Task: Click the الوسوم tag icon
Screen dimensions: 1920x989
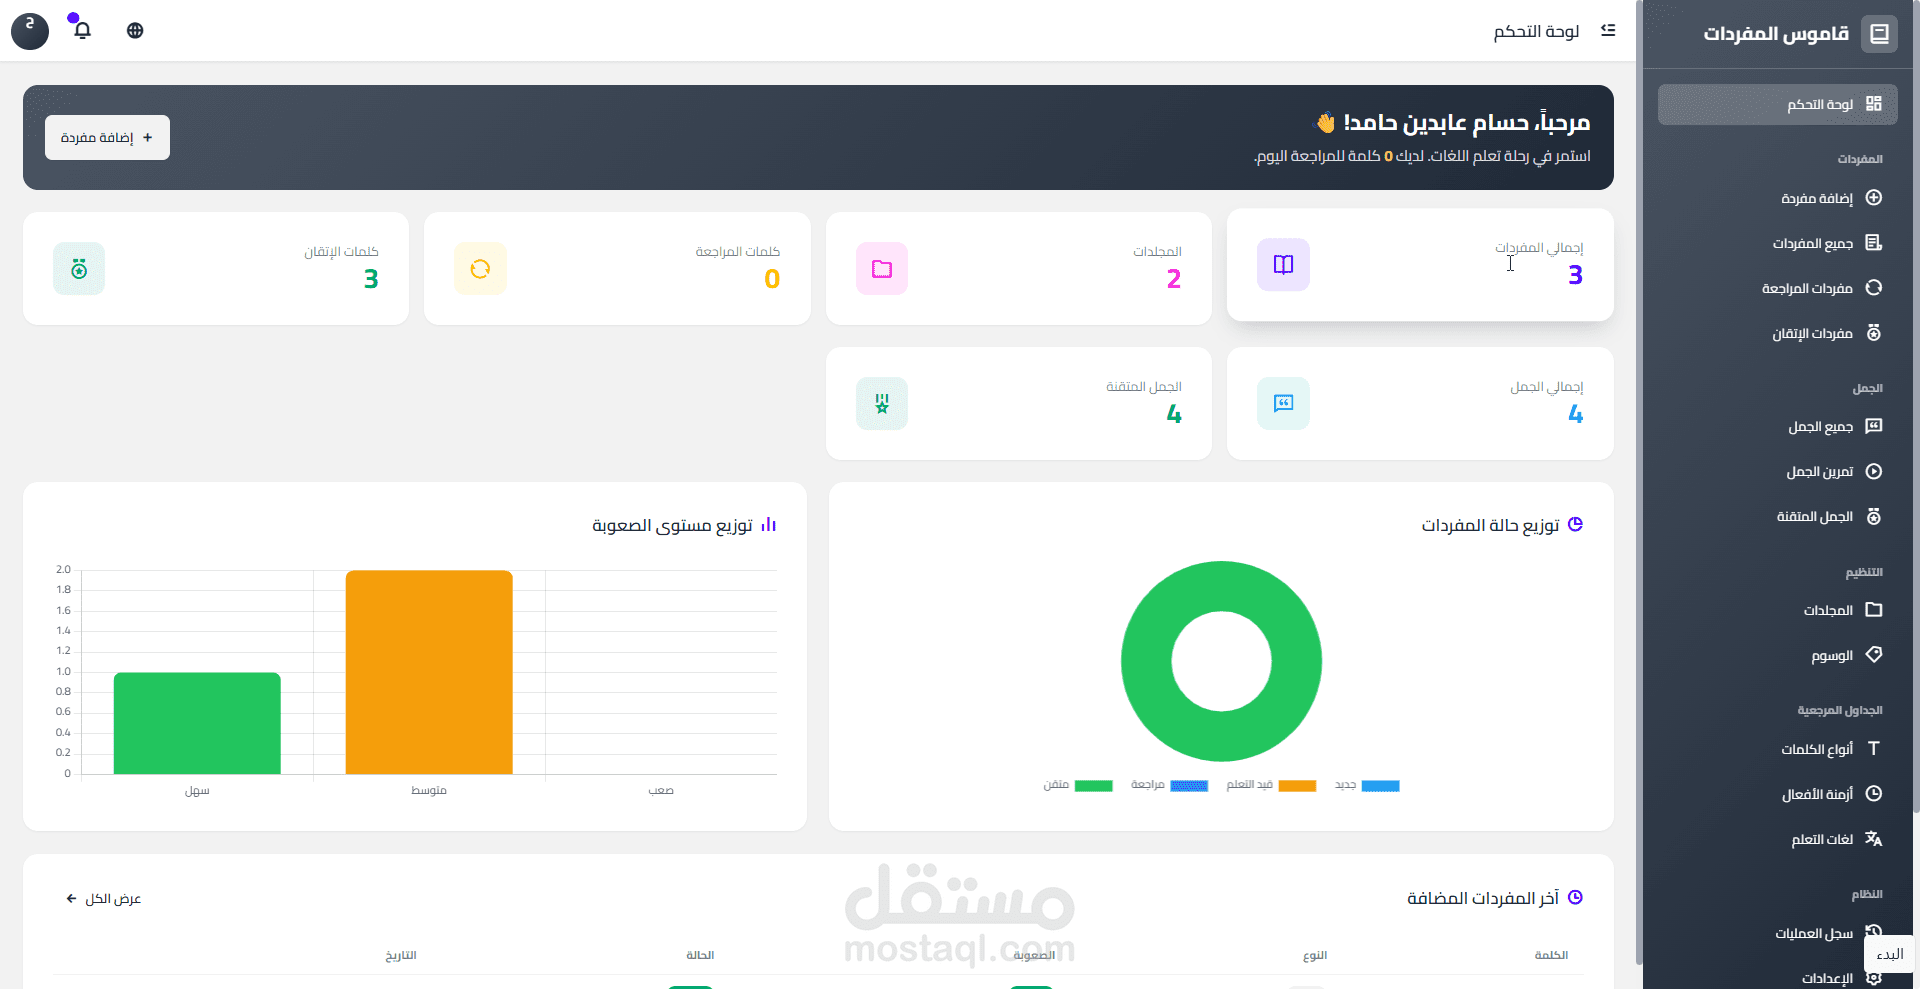Action: pos(1874,655)
